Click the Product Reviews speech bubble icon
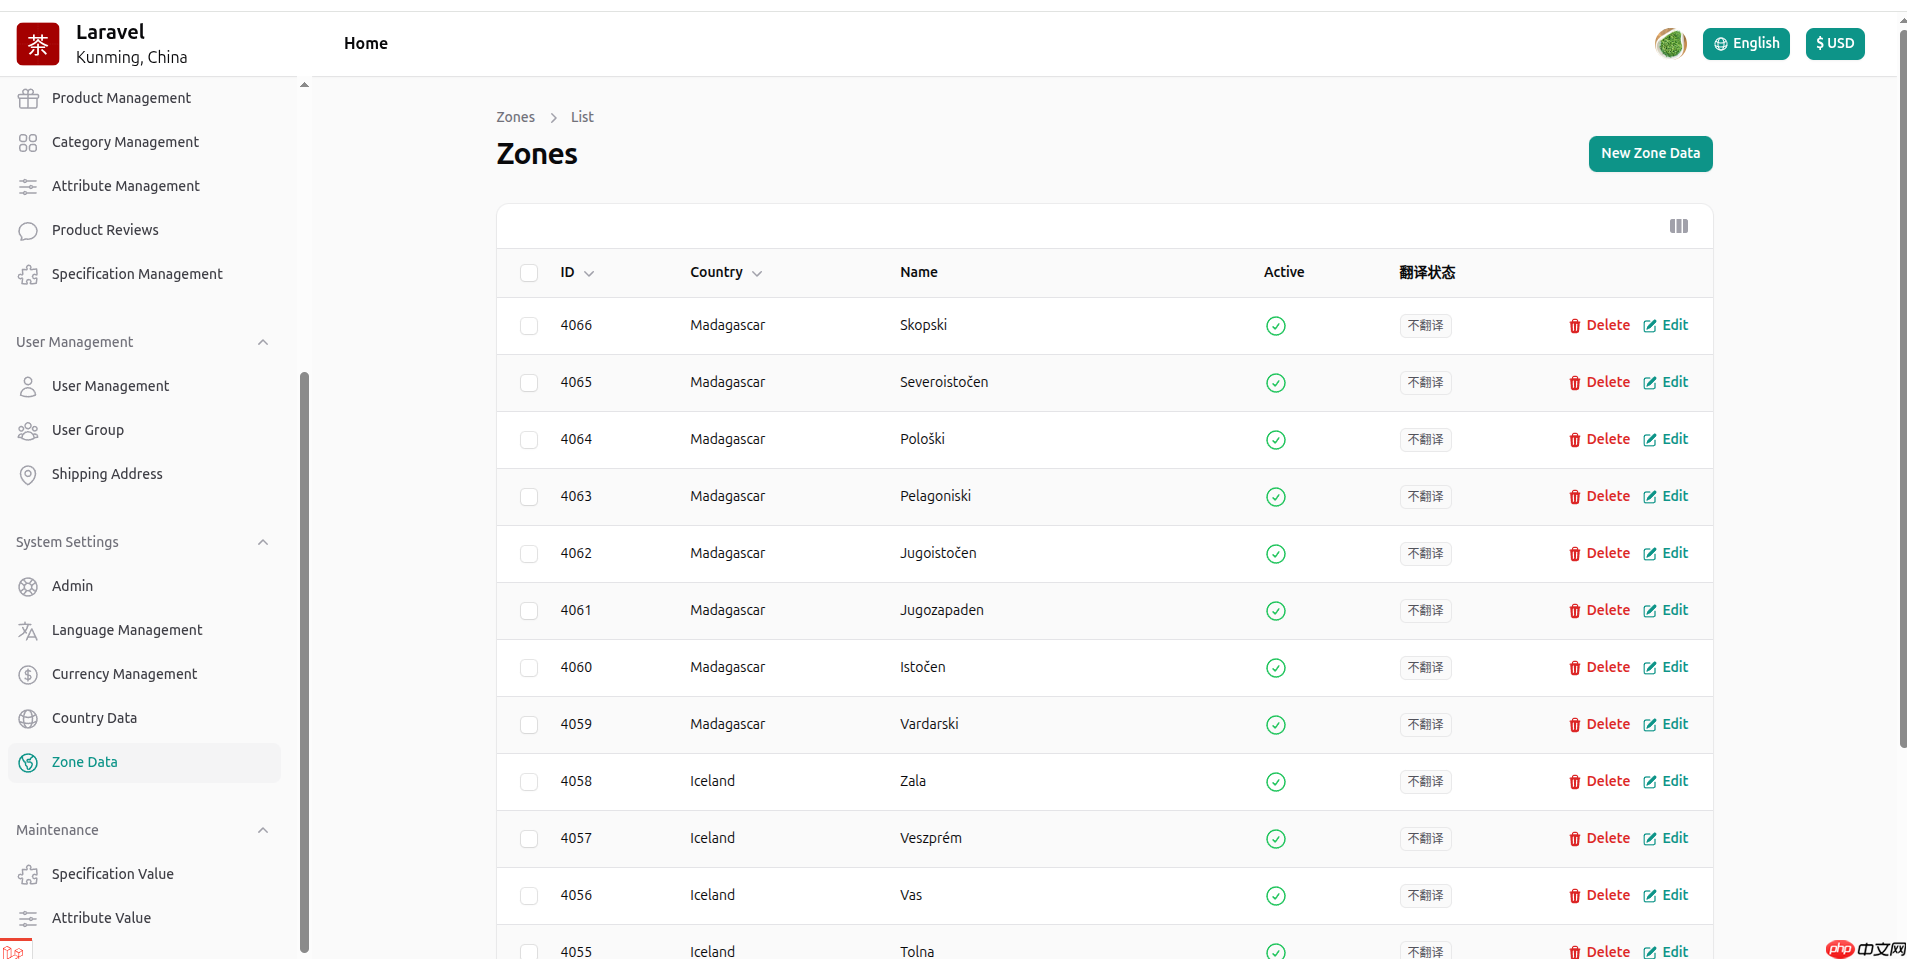 (28, 231)
